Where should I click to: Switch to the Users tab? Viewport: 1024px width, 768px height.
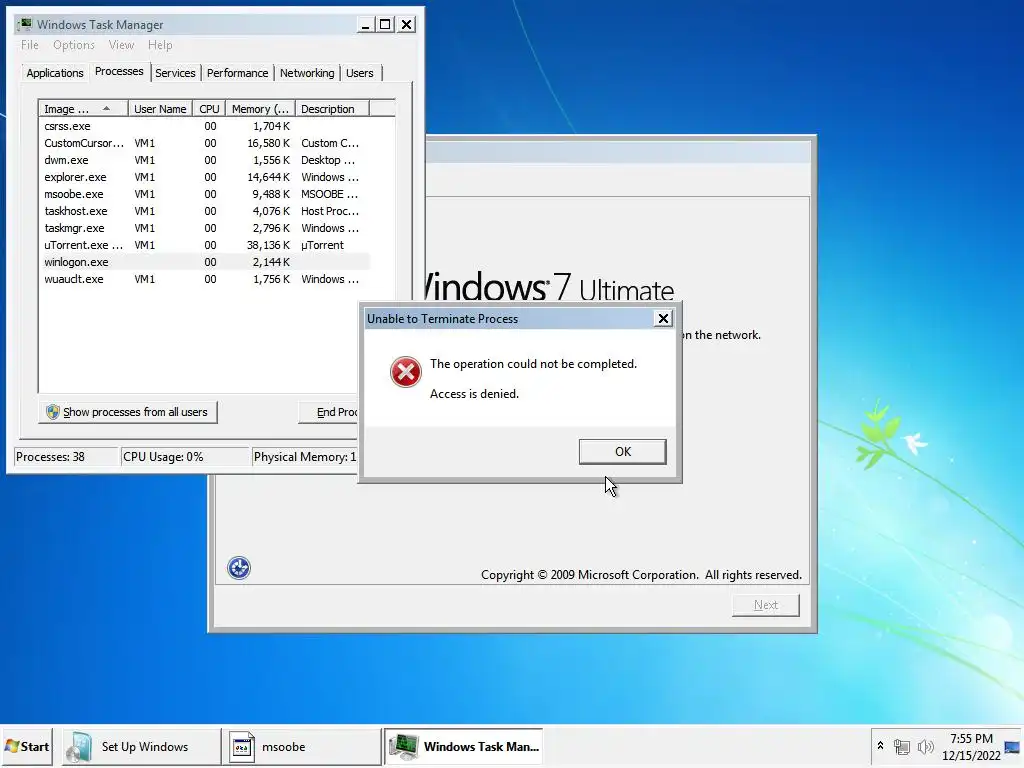360,73
